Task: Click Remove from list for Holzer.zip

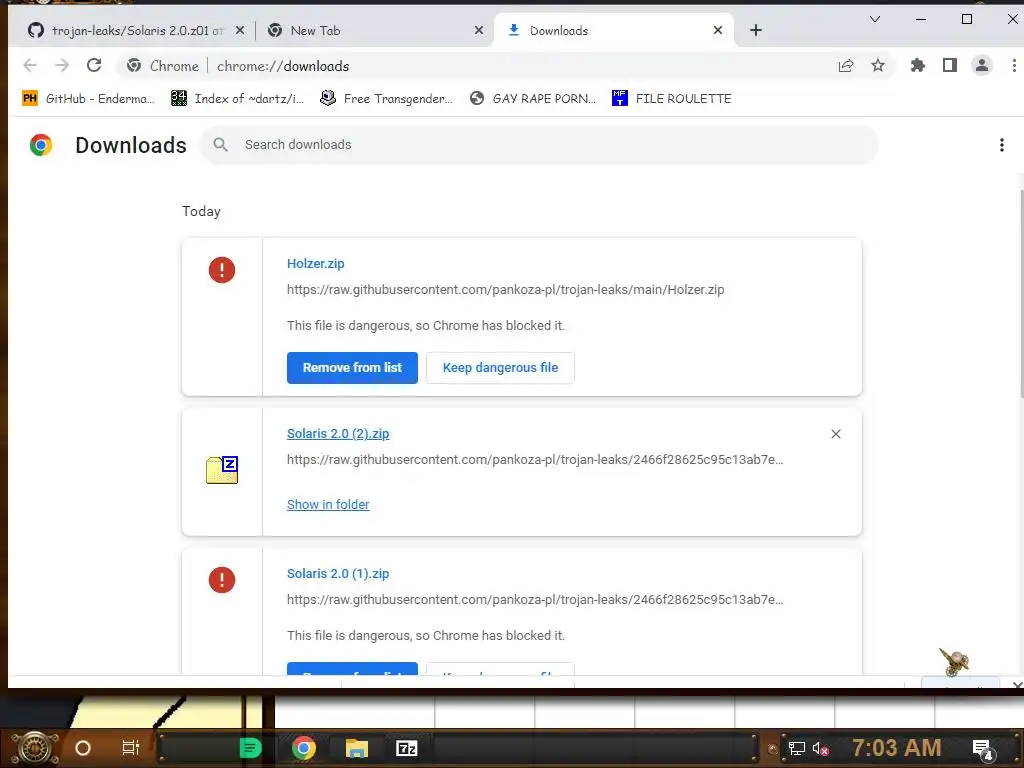Action: [352, 368]
